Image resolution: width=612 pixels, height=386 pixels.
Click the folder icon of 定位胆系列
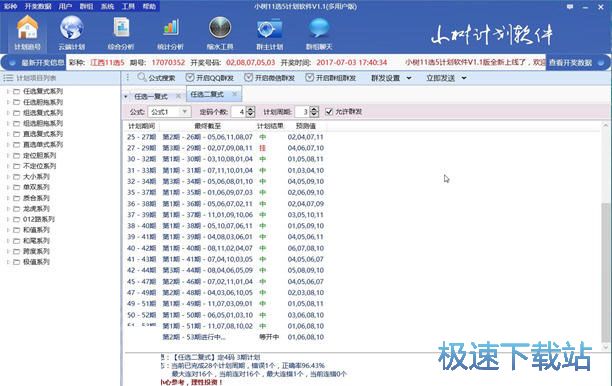[x=16, y=155]
